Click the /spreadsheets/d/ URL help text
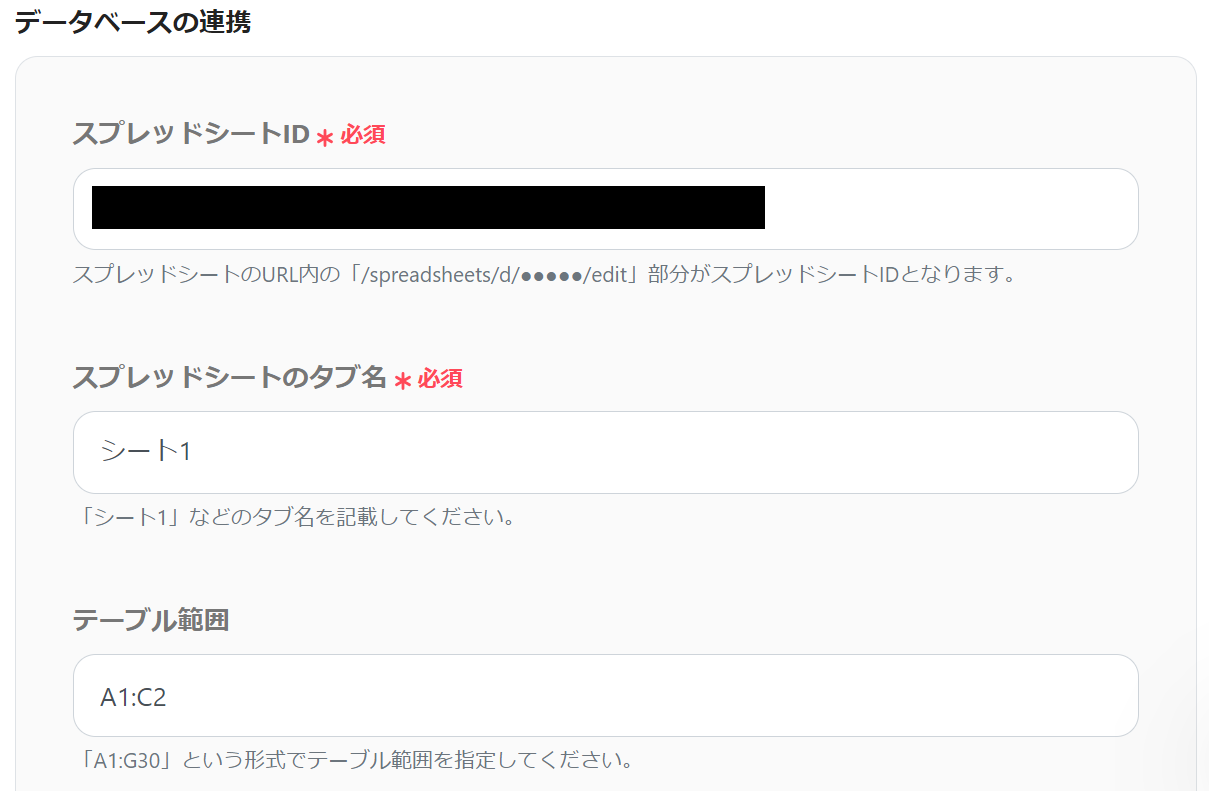 [544, 274]
